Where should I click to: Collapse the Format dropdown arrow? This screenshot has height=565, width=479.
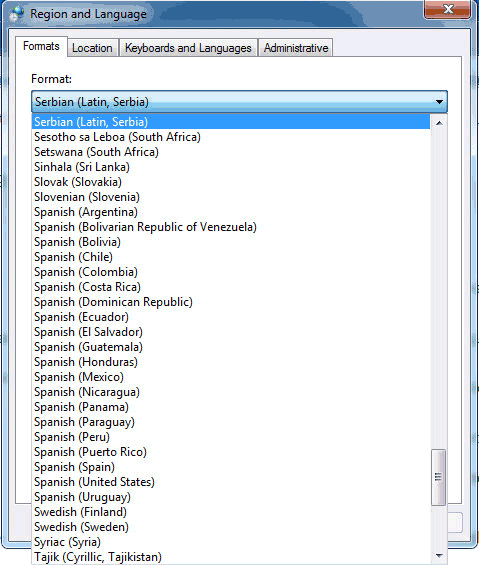click(x=439, y=102)
